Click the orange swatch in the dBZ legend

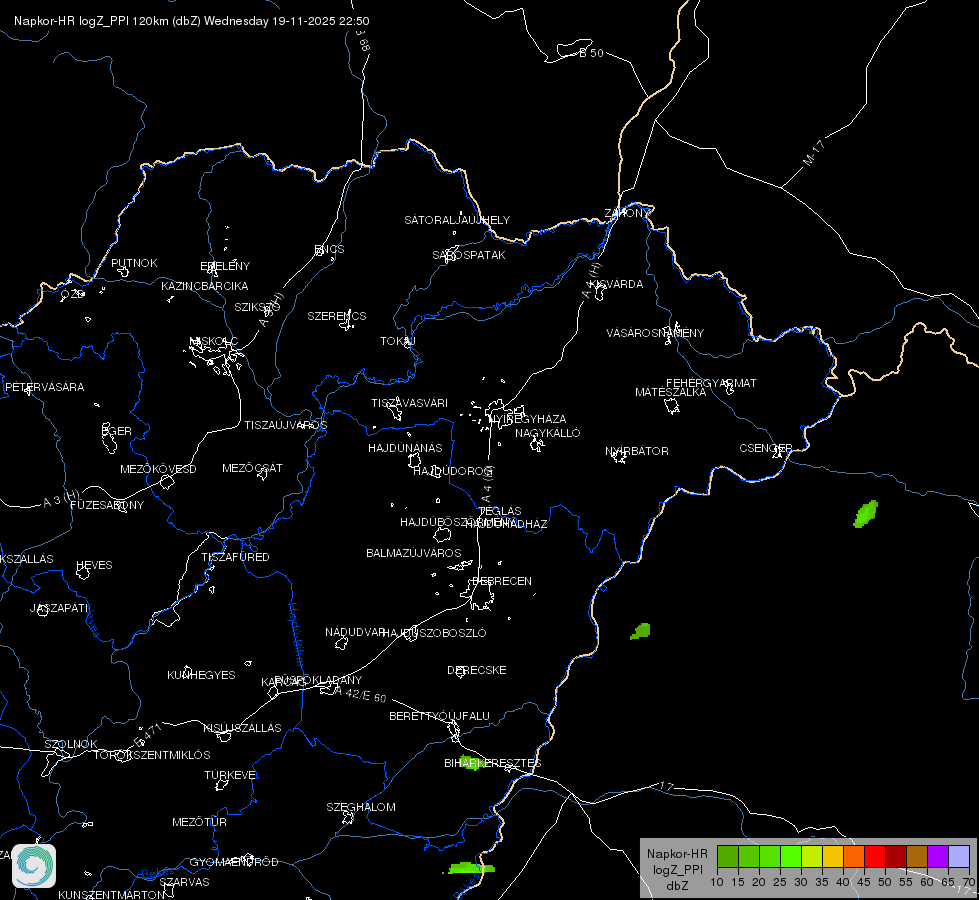coord(854,856)
